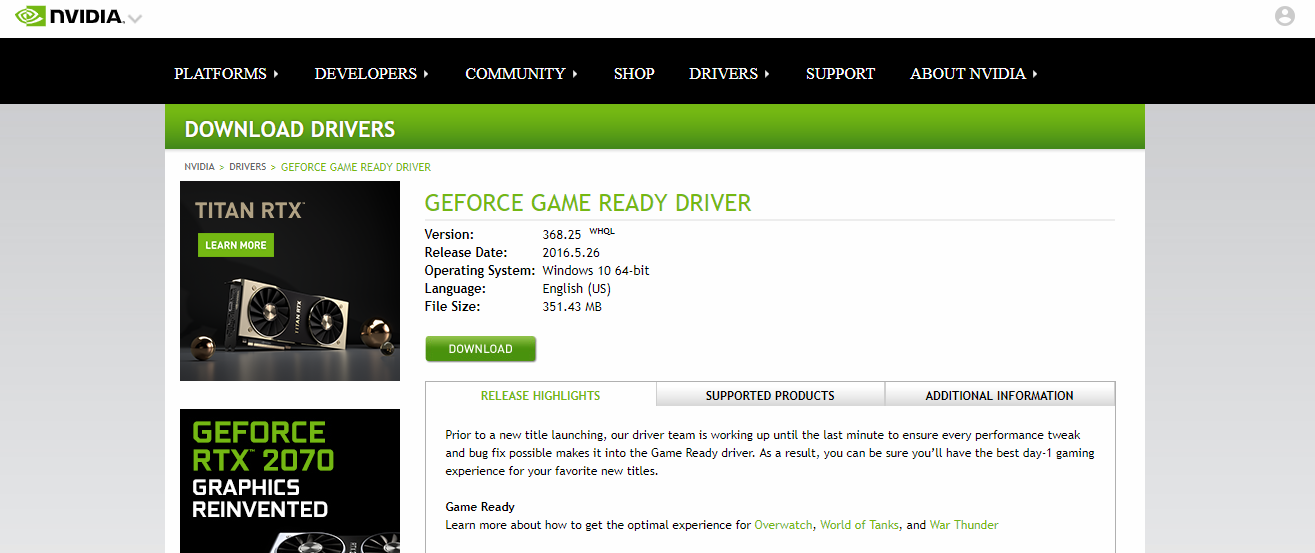Open the GeForce RTX 2070 banner
1315x553 pixels.
click(290, 481)
